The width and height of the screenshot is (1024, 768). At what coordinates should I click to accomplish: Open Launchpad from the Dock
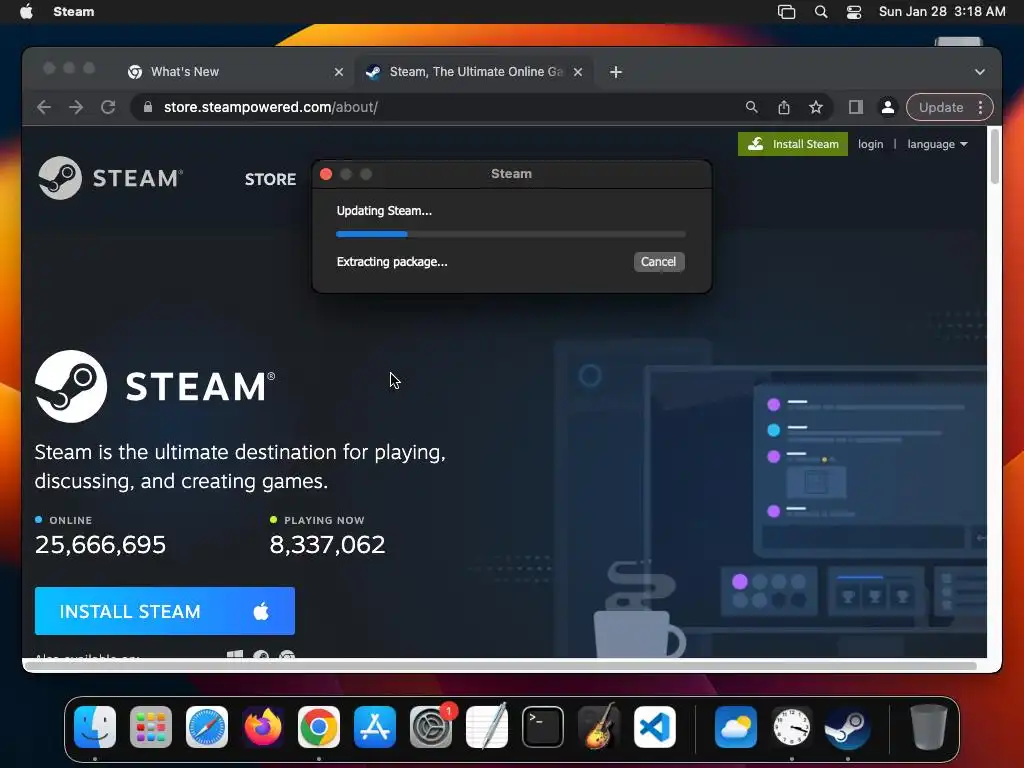[151, 727]
